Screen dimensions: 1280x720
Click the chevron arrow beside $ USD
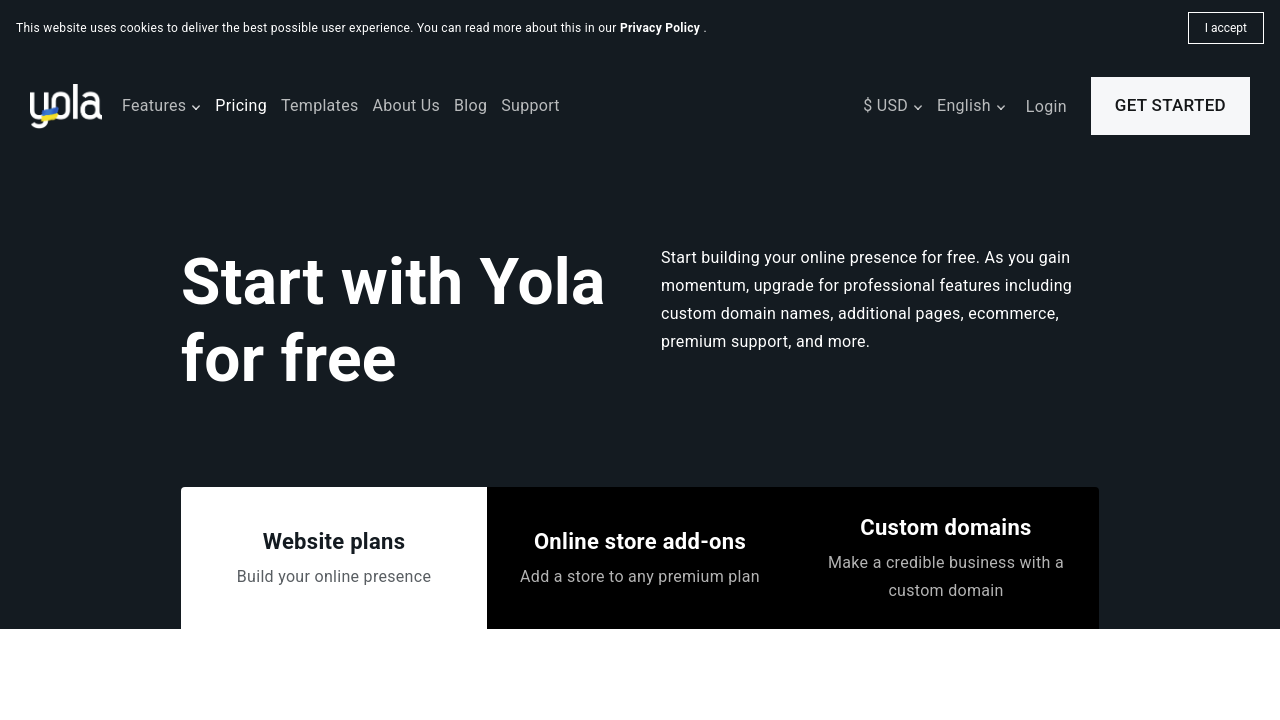coord(918,107)
